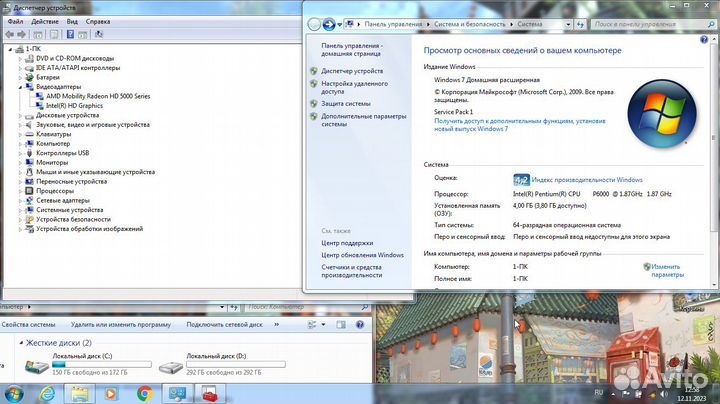Open Дополнительные параметры системы link
Viewport: 720px width, 404px height.
[x=364, y=120]
